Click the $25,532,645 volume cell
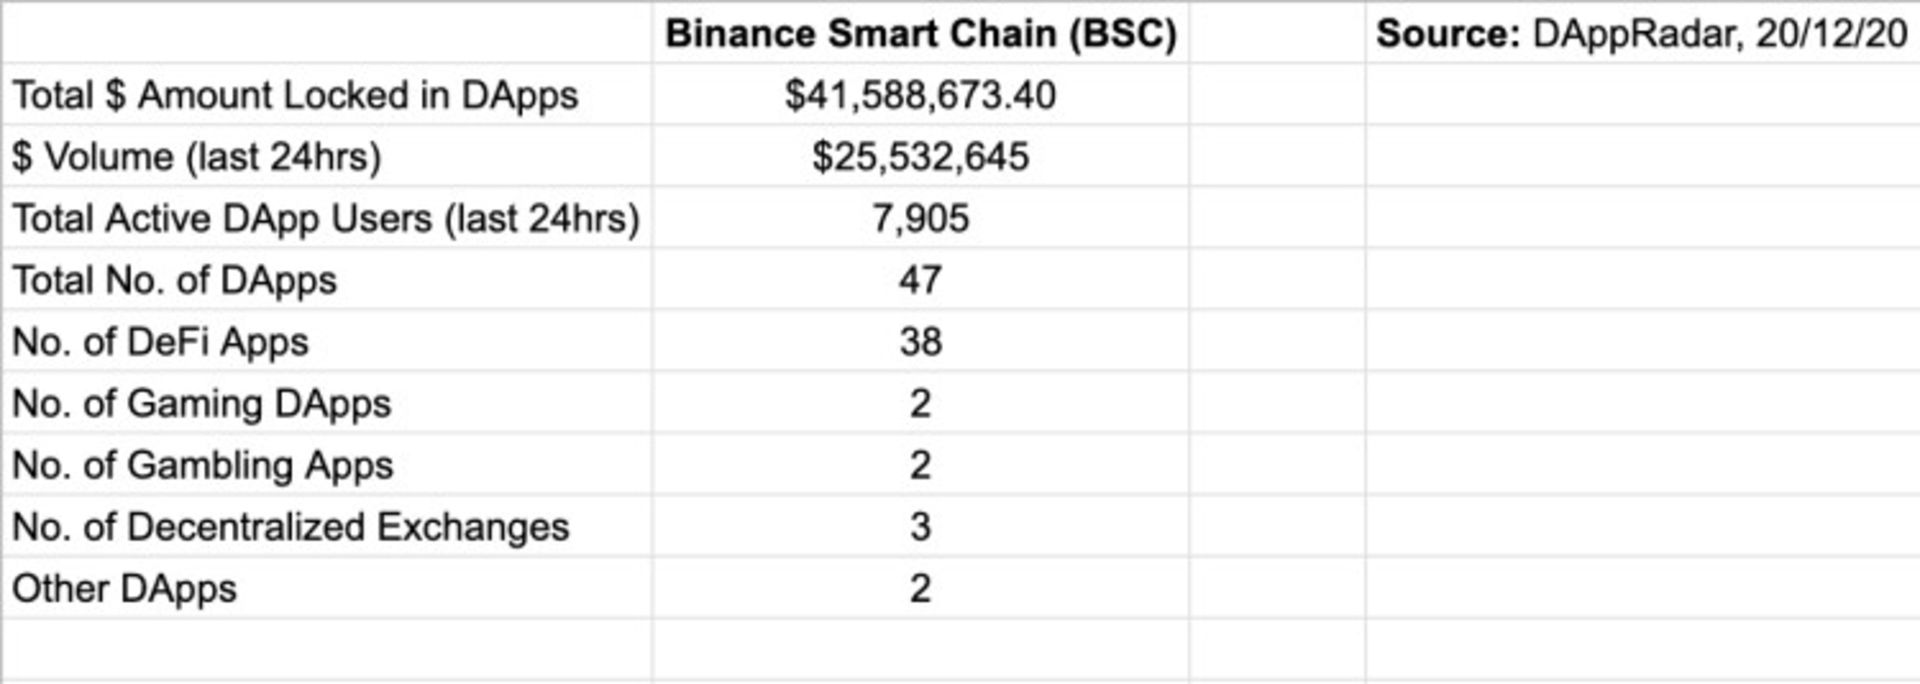The image size is (1920, 684). pyautogui.click(x=920, y=158)
